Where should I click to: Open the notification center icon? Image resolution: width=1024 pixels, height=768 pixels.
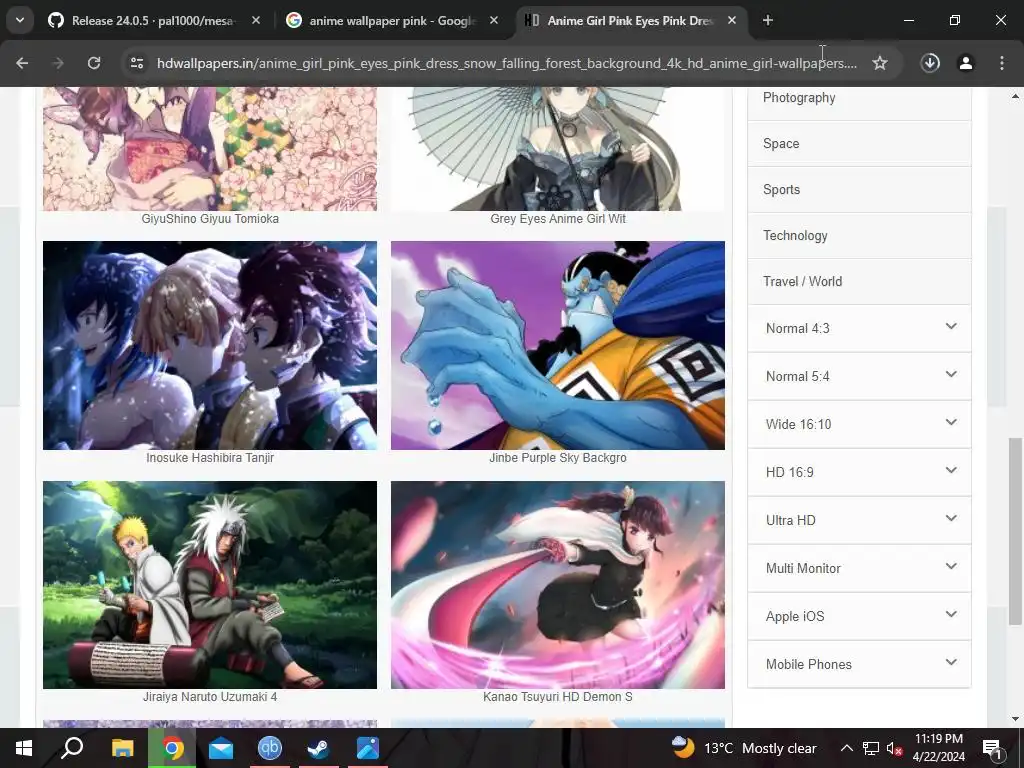tap(992, 748)
